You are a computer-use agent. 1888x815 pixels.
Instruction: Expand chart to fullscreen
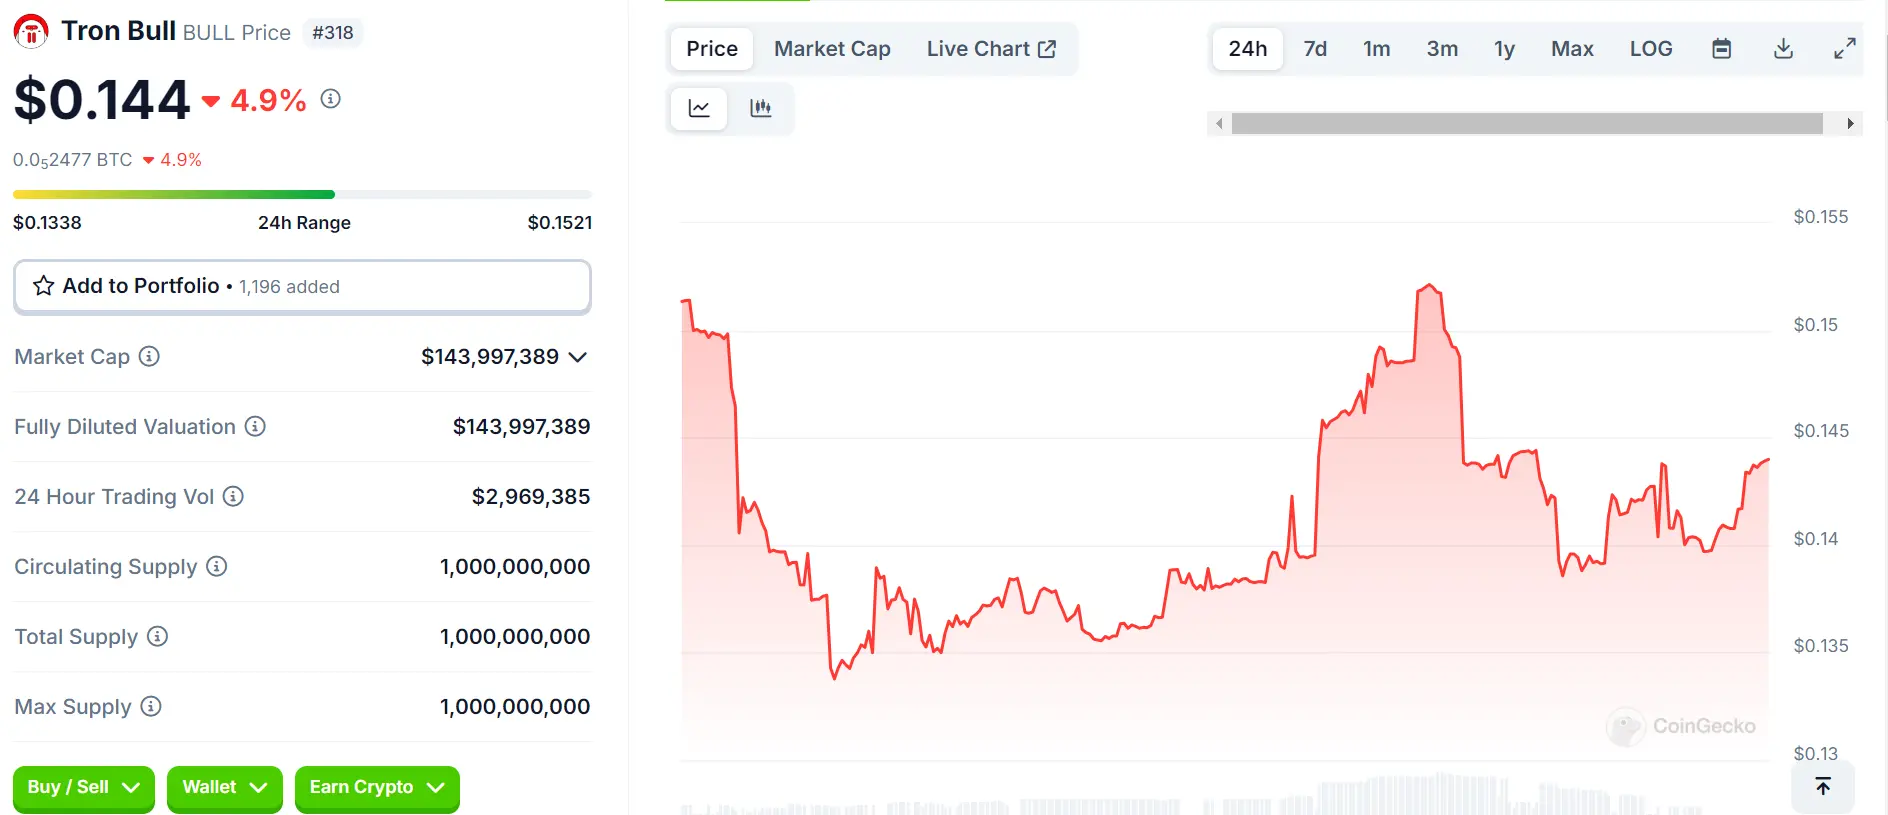coord(1845,49)
